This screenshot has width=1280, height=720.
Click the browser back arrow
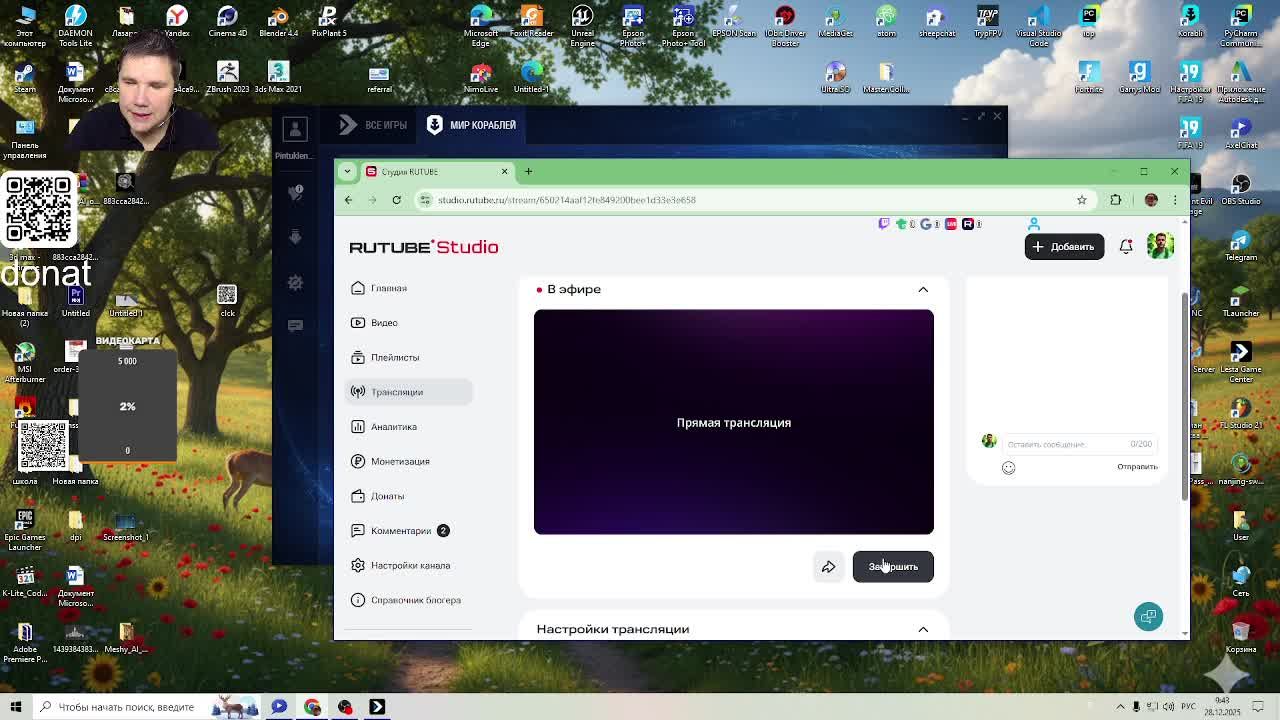(x=348, y=200)
